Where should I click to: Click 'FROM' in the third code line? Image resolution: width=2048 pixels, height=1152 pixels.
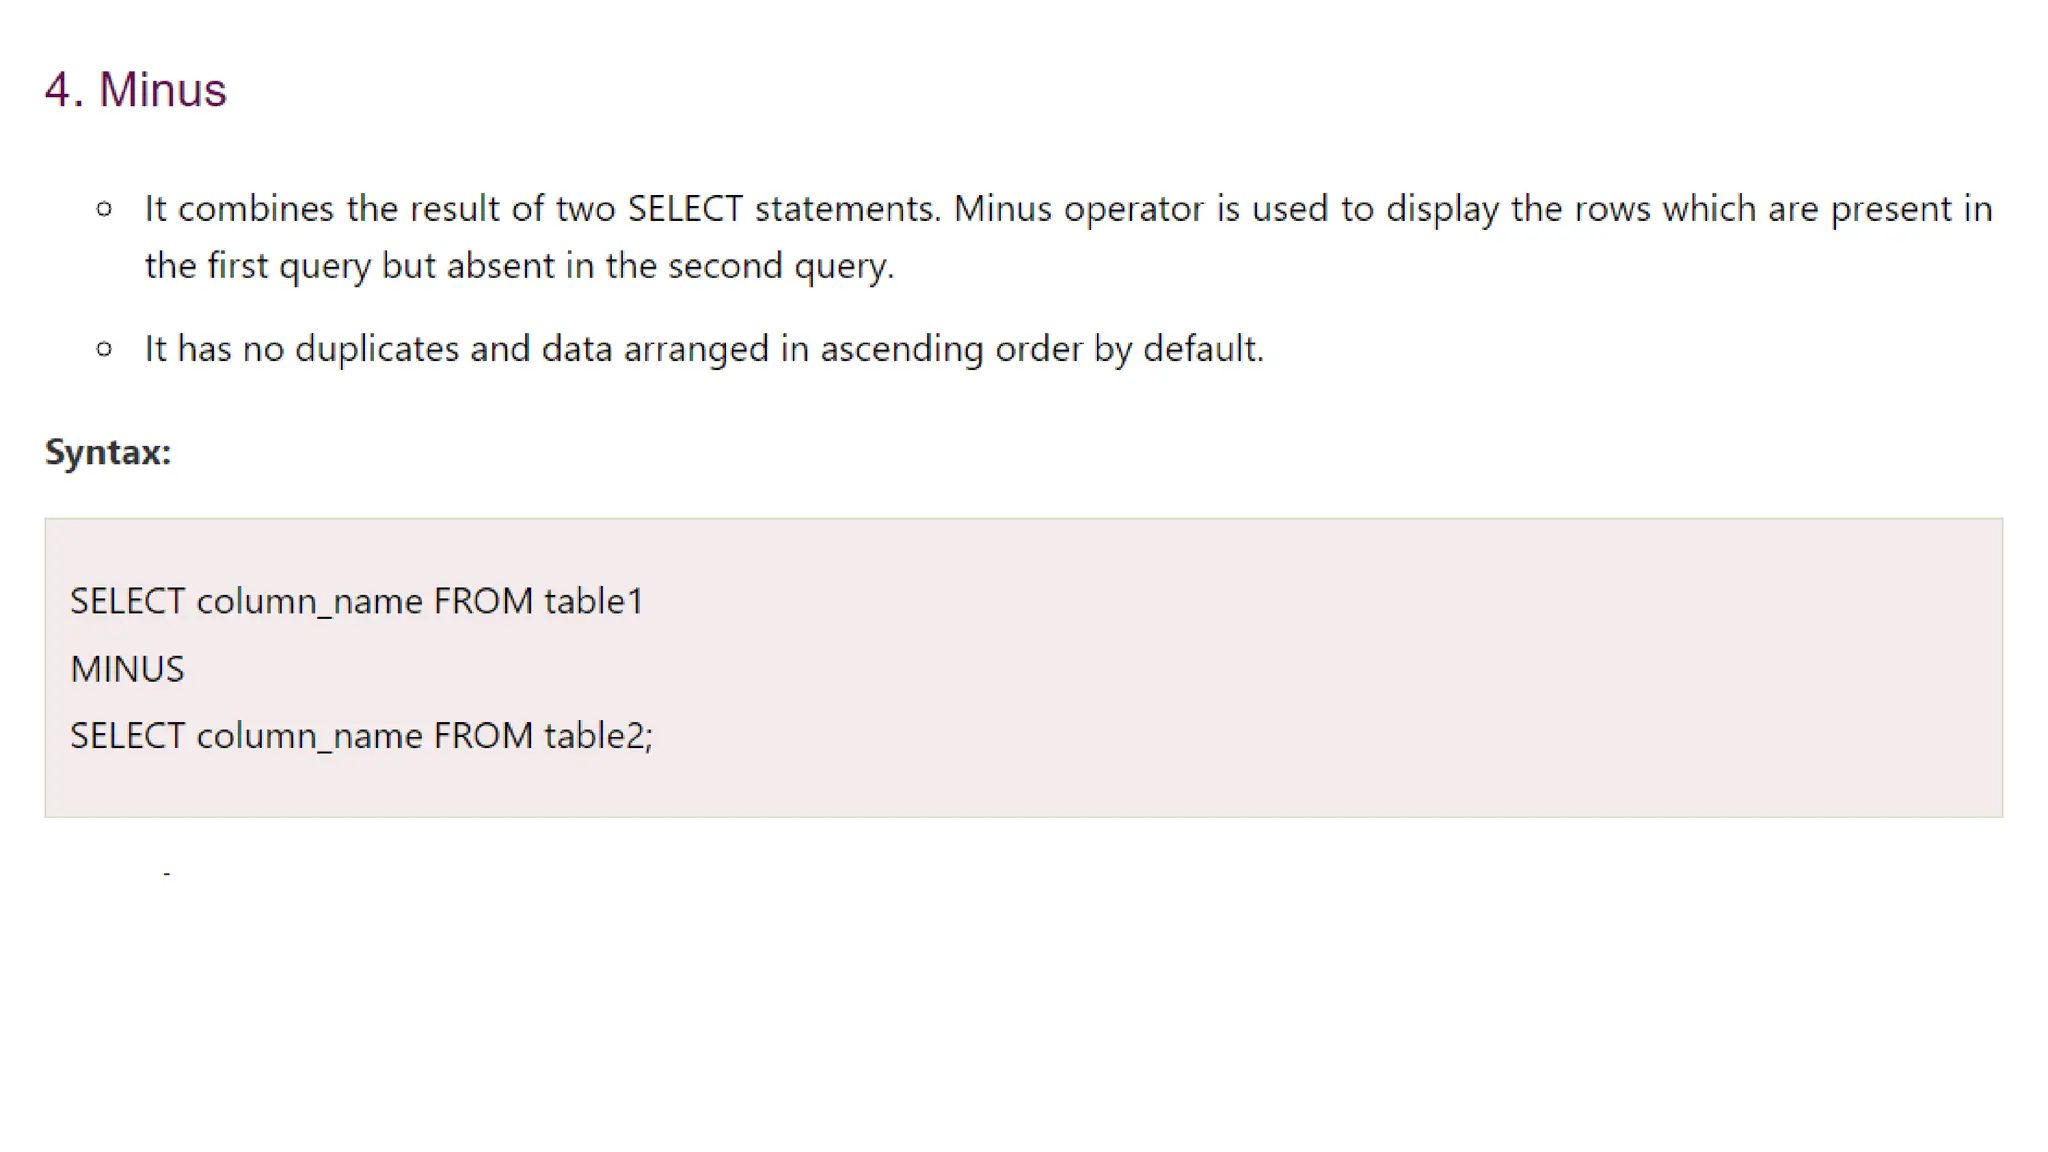click(x=483, y=736)
